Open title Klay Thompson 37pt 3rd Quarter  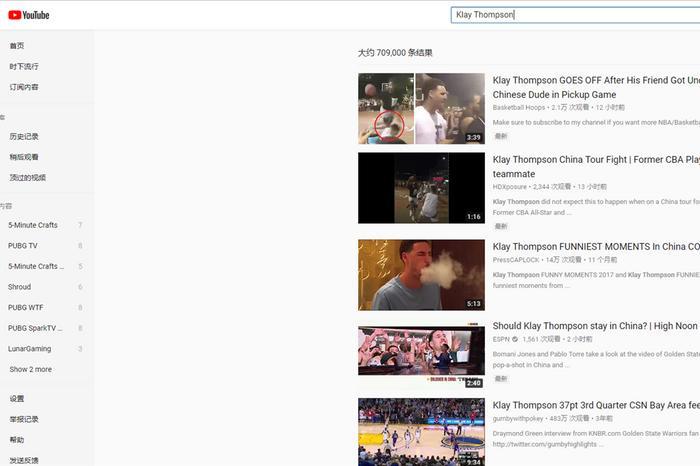click(x=596, y=405)
